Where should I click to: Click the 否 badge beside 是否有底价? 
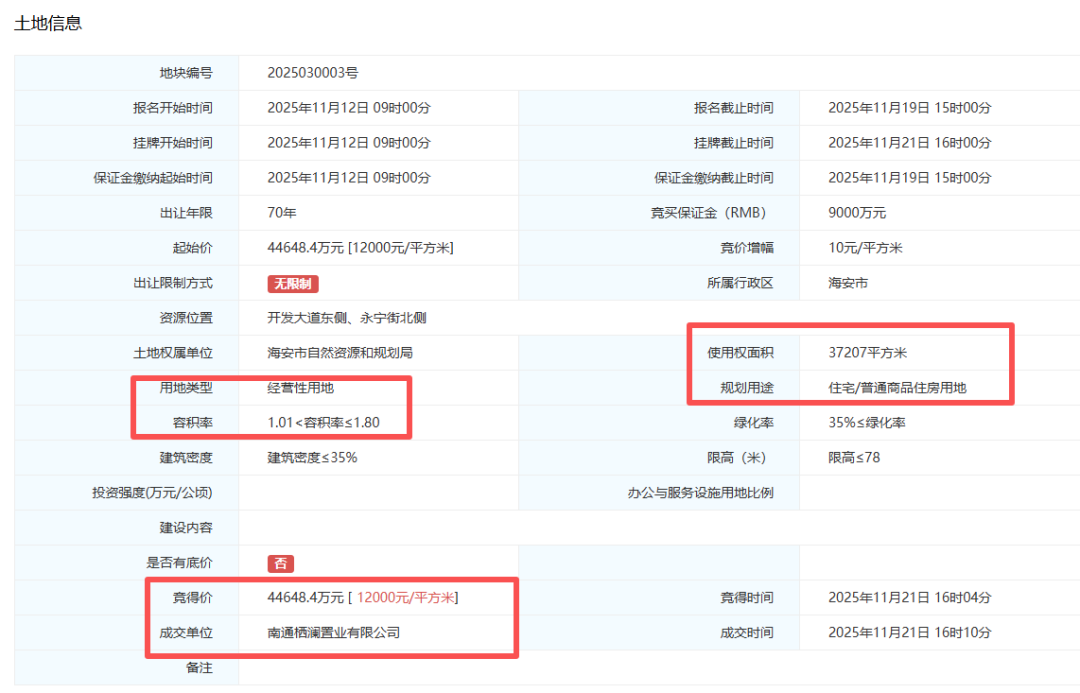pyautogui.click(x=280, y=562)
